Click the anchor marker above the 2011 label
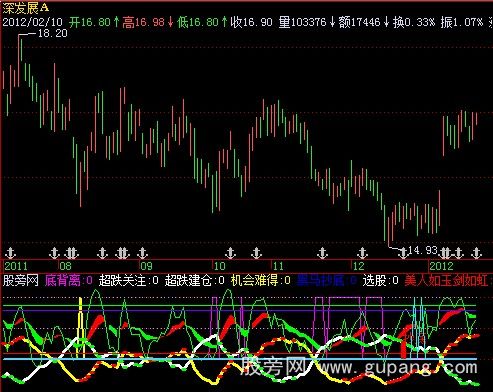 point(11,253)
